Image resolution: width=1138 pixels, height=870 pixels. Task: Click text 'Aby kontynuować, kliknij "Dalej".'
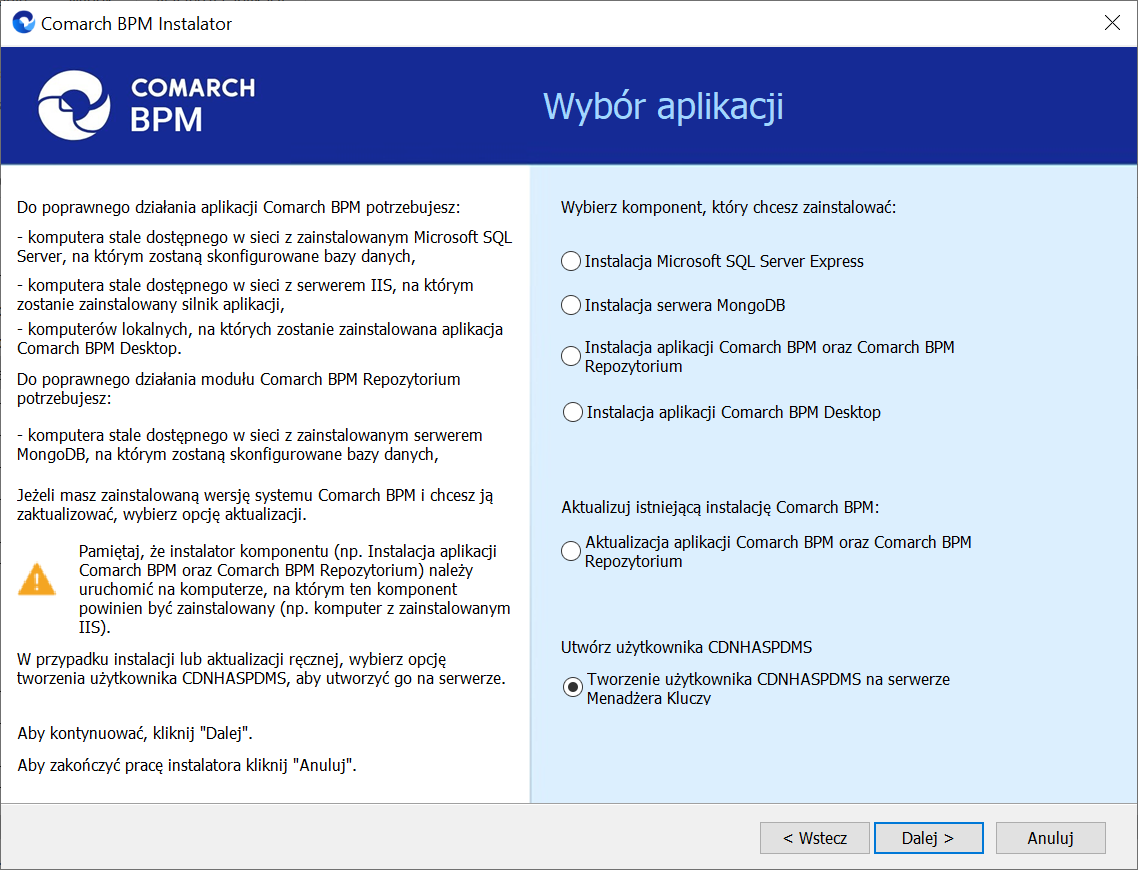click(135, 733)
